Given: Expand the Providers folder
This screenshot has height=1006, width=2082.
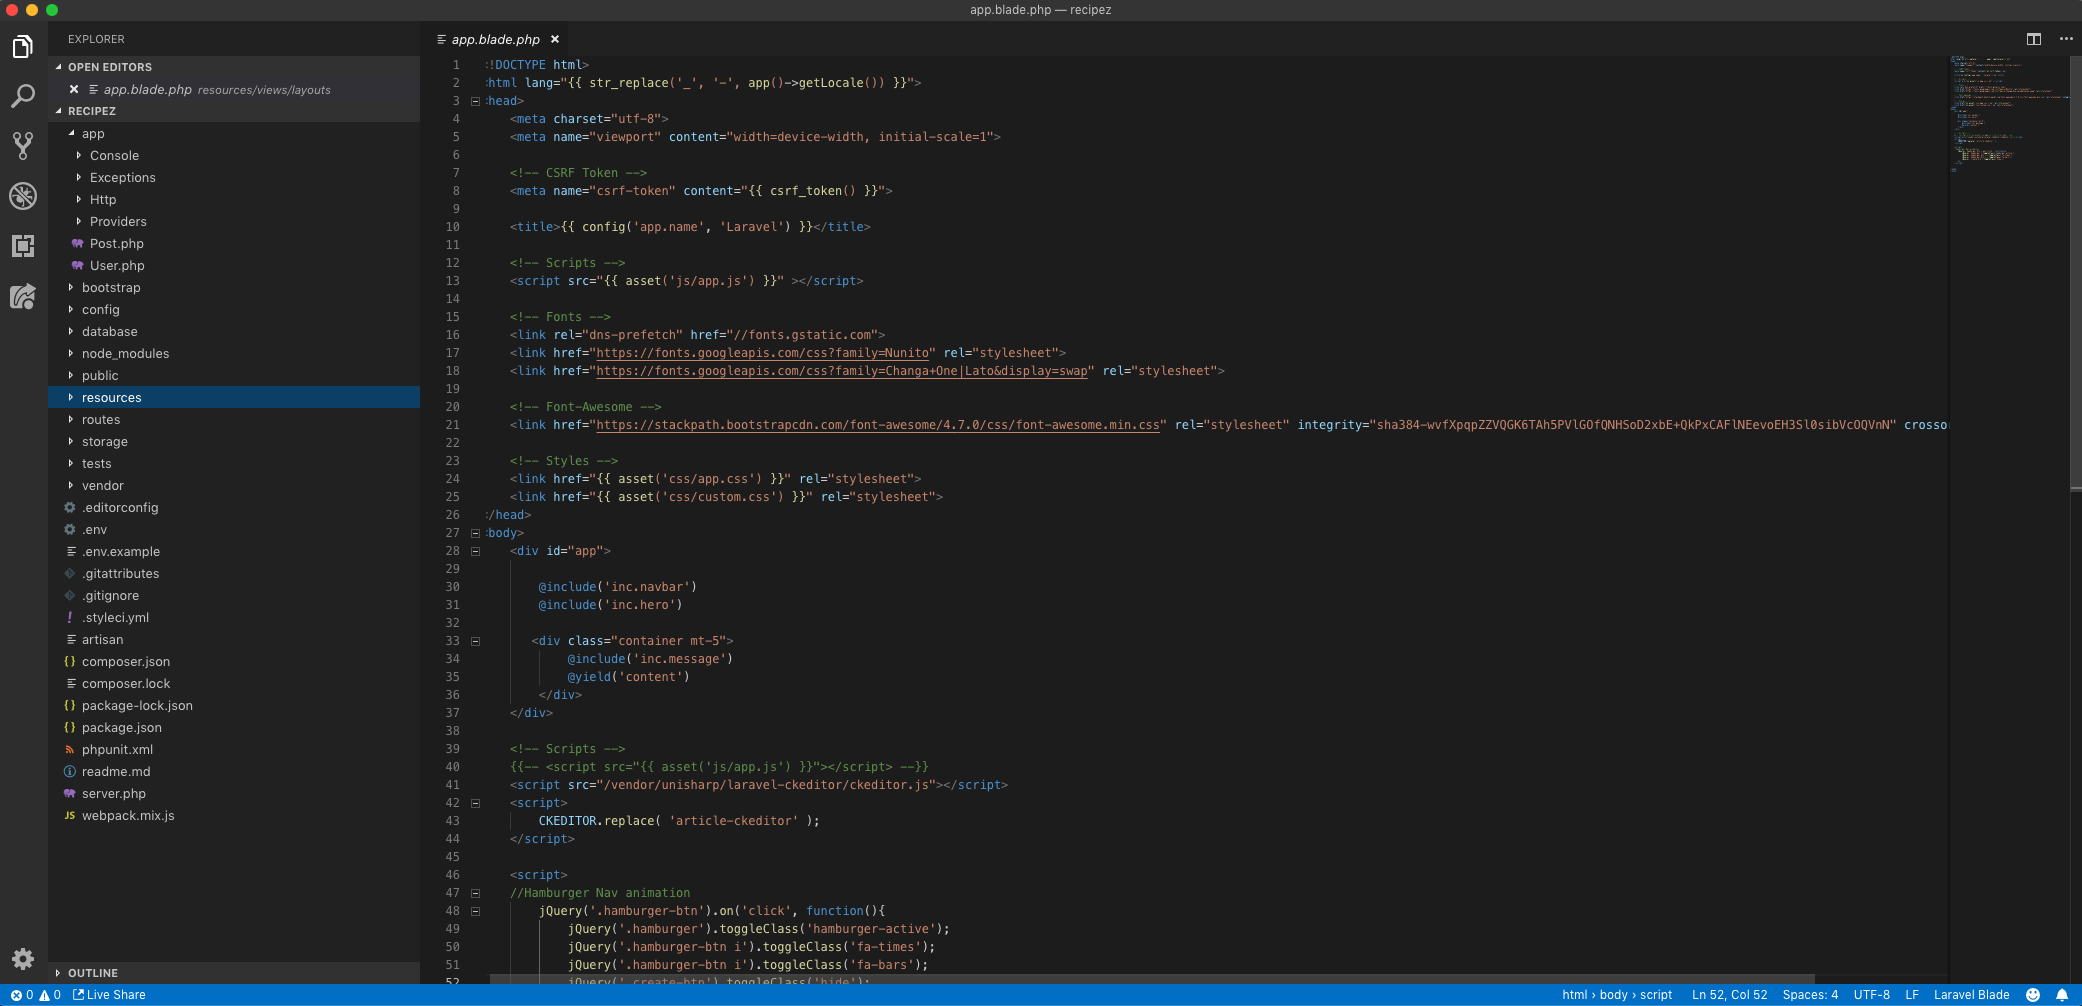Looking at the screenshot, I should click(234, 221).
